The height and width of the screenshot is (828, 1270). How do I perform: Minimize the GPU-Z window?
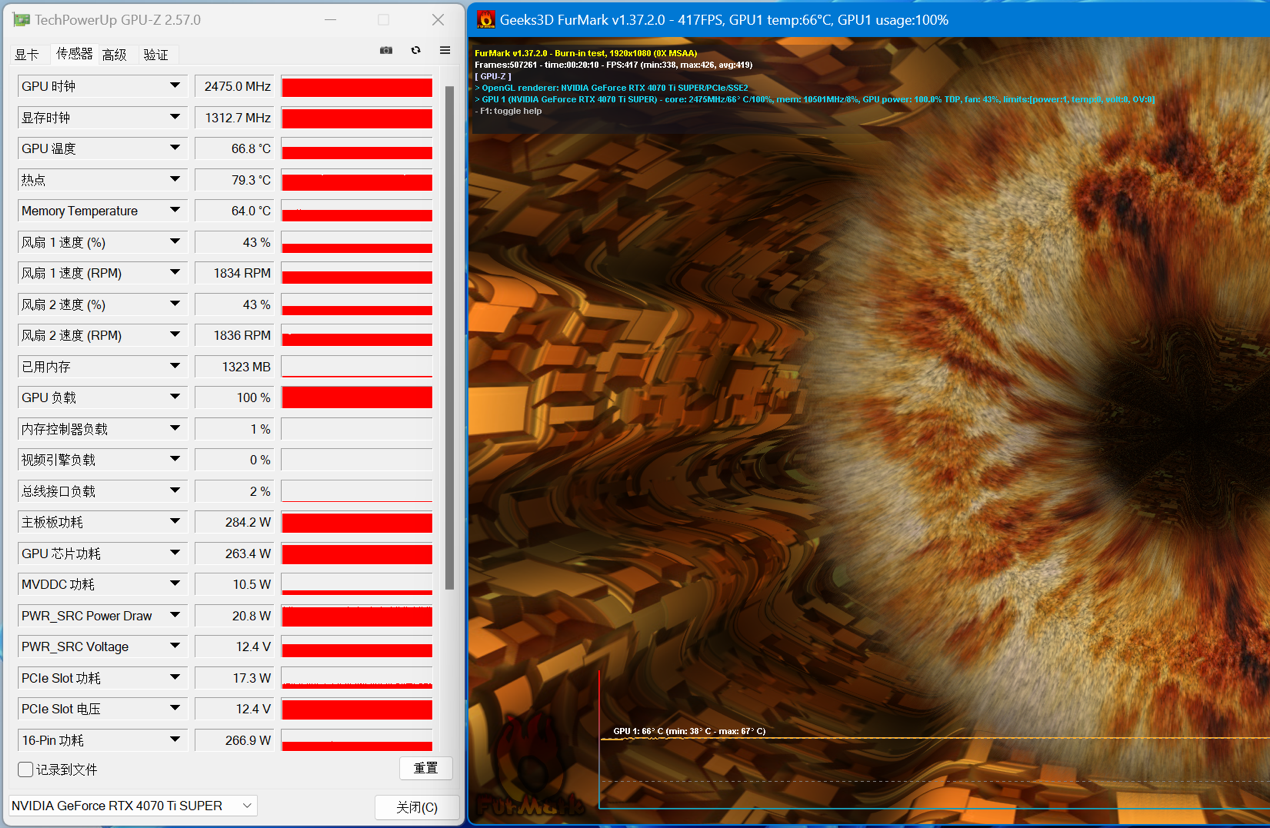[330, 20]
